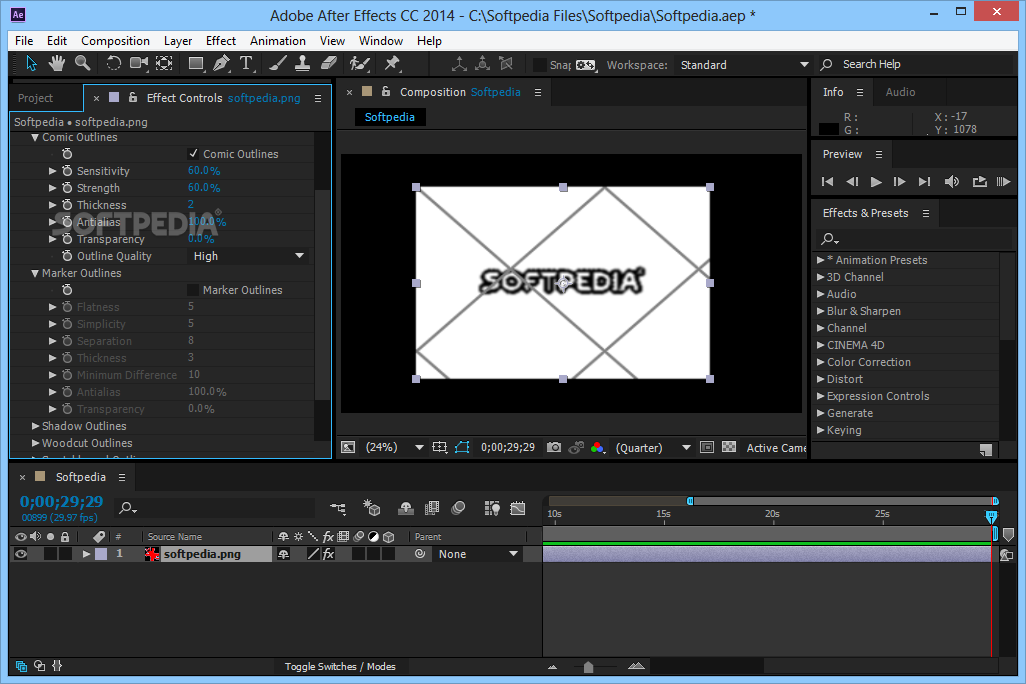Select the Brush tool
The width and height of the screenshot is (1026, 684).
click(277, 63)
